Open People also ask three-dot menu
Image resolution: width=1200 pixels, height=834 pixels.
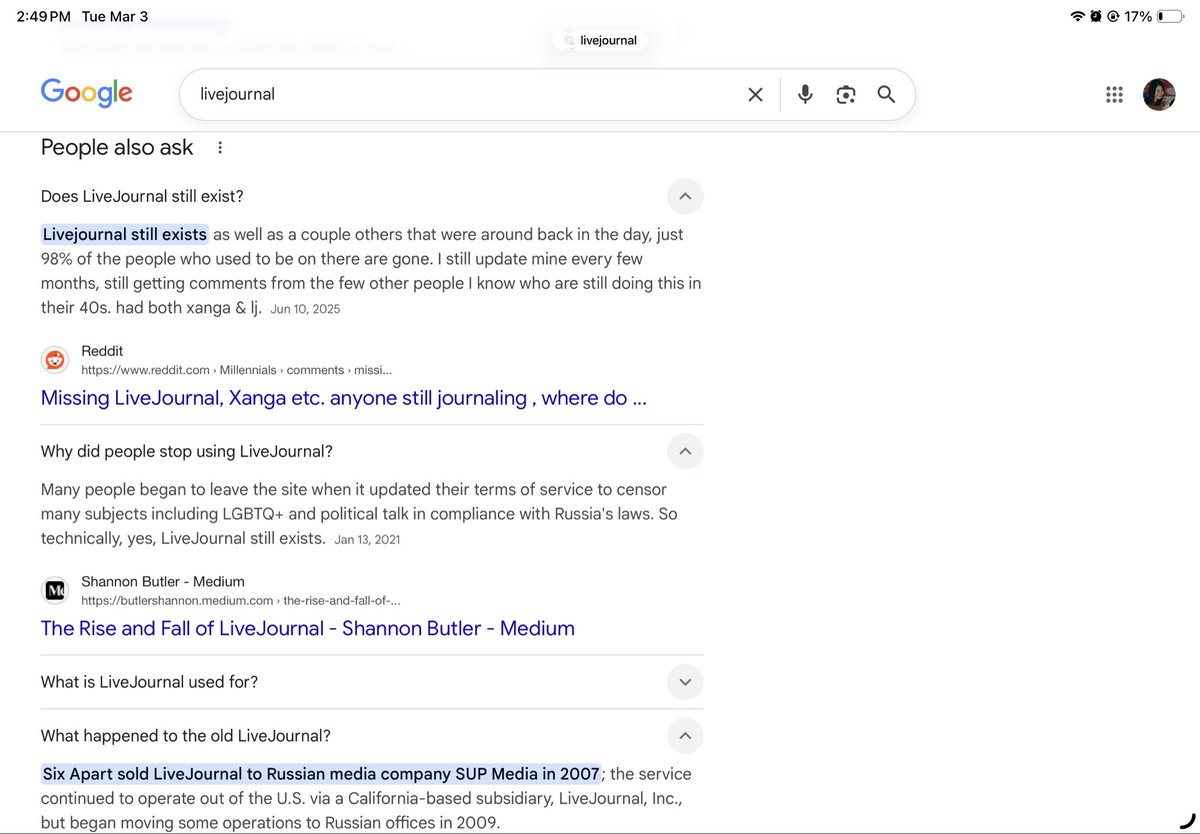click(x=220, y=148)
